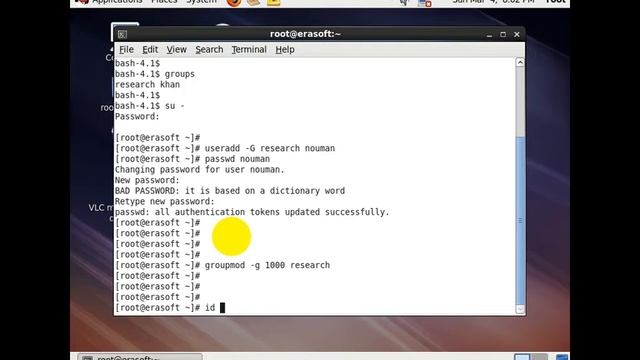Click the scrollbar down arrow
Viewport: 640px width, 360px height.
(520, 309)
